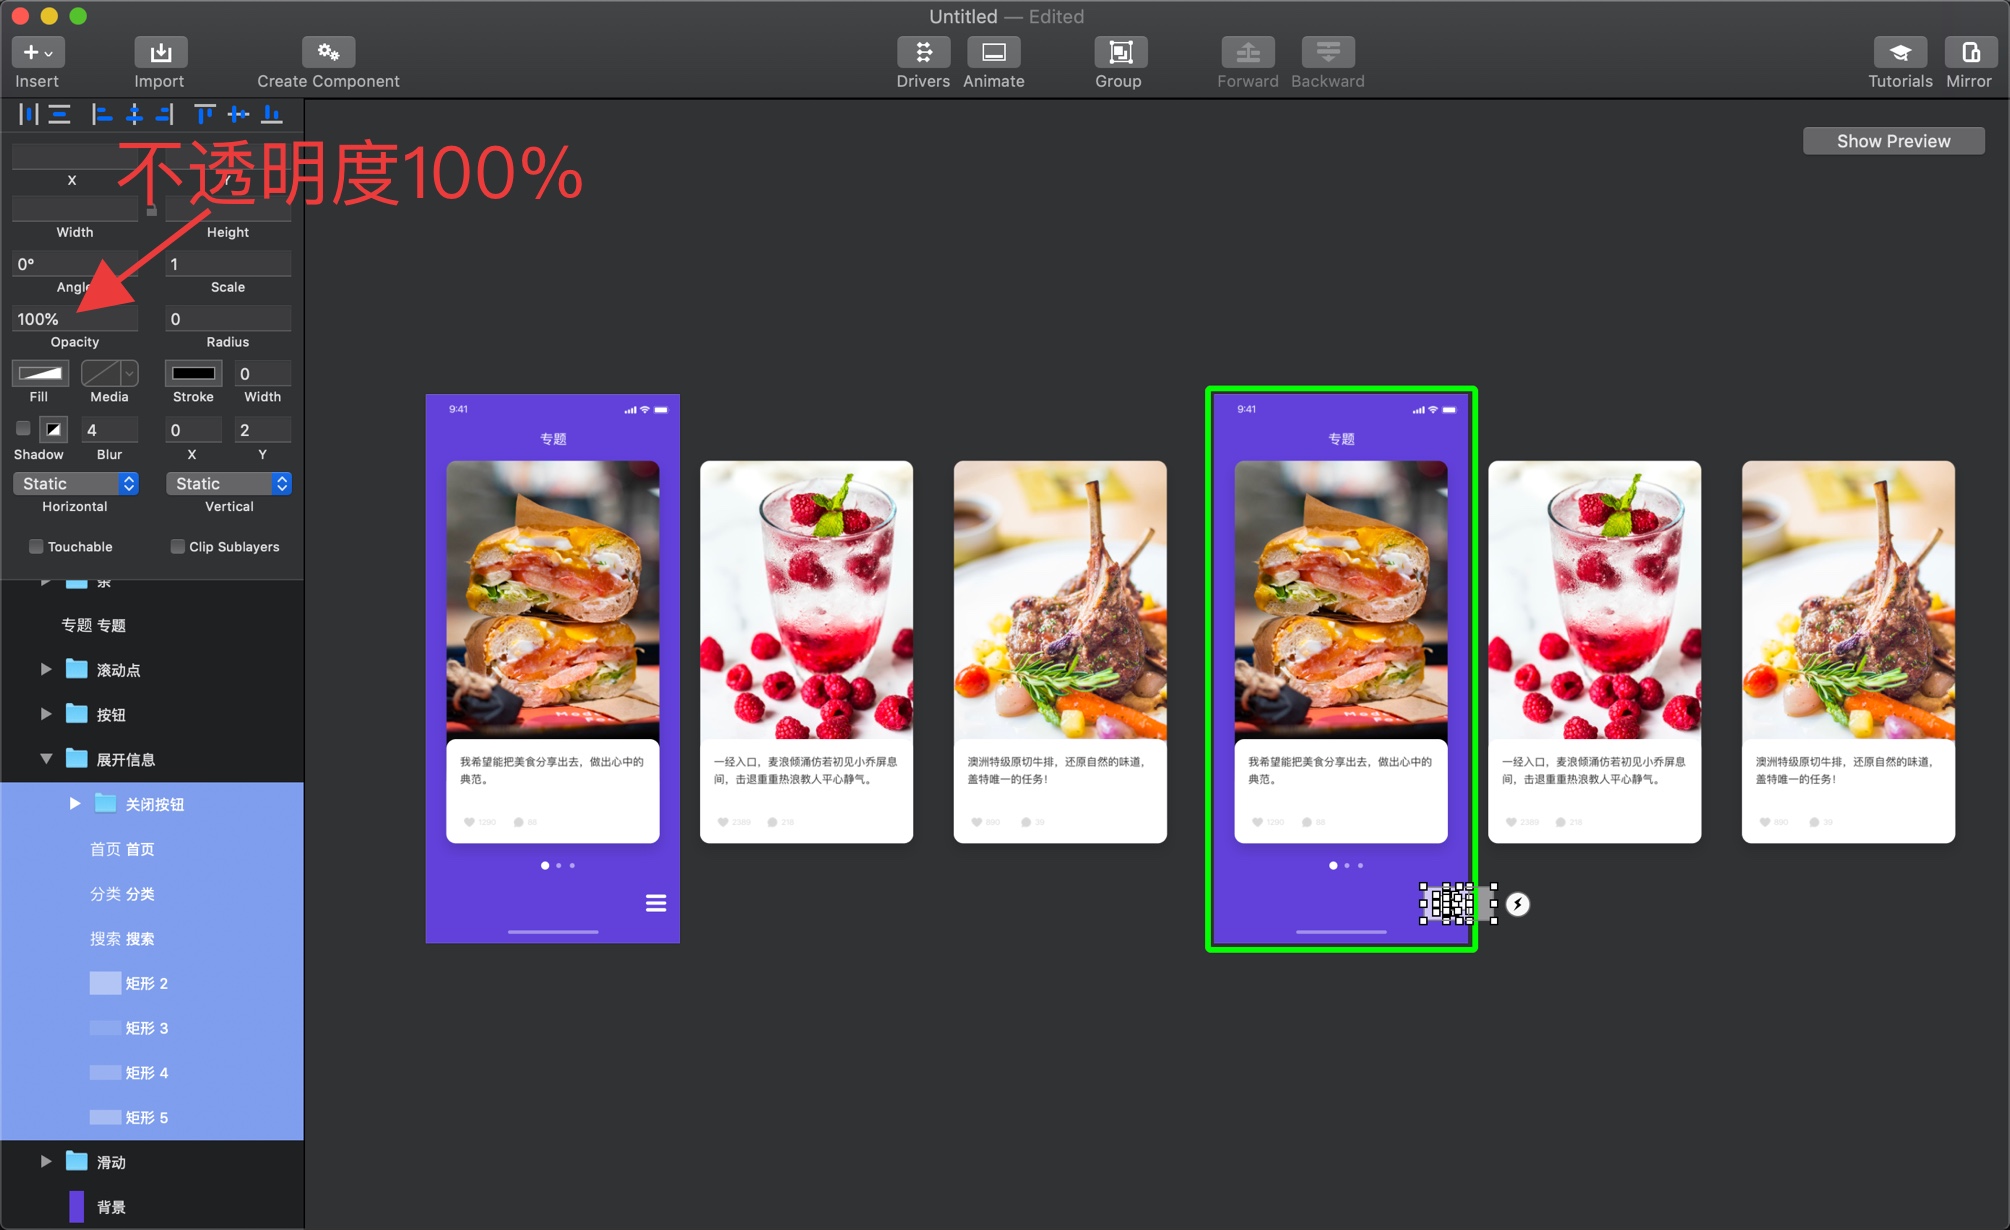Click the Import toolbar icon
The width and height of the screenshot is (2010, 1230).
(x=160, y=52)
